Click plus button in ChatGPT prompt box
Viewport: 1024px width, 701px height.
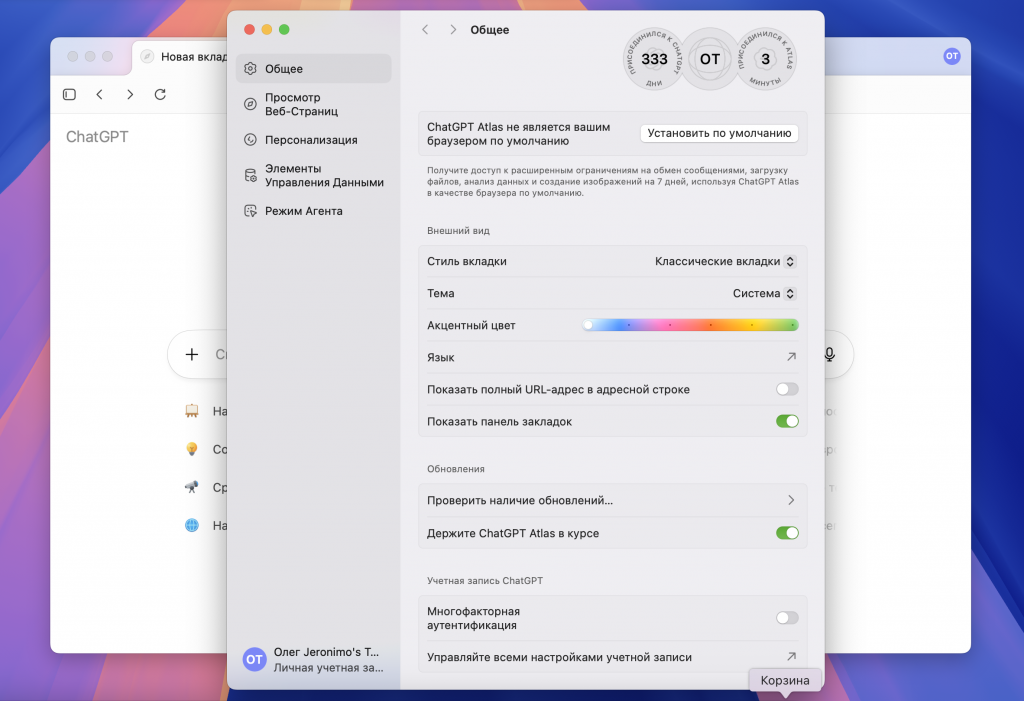pos(191,354)
